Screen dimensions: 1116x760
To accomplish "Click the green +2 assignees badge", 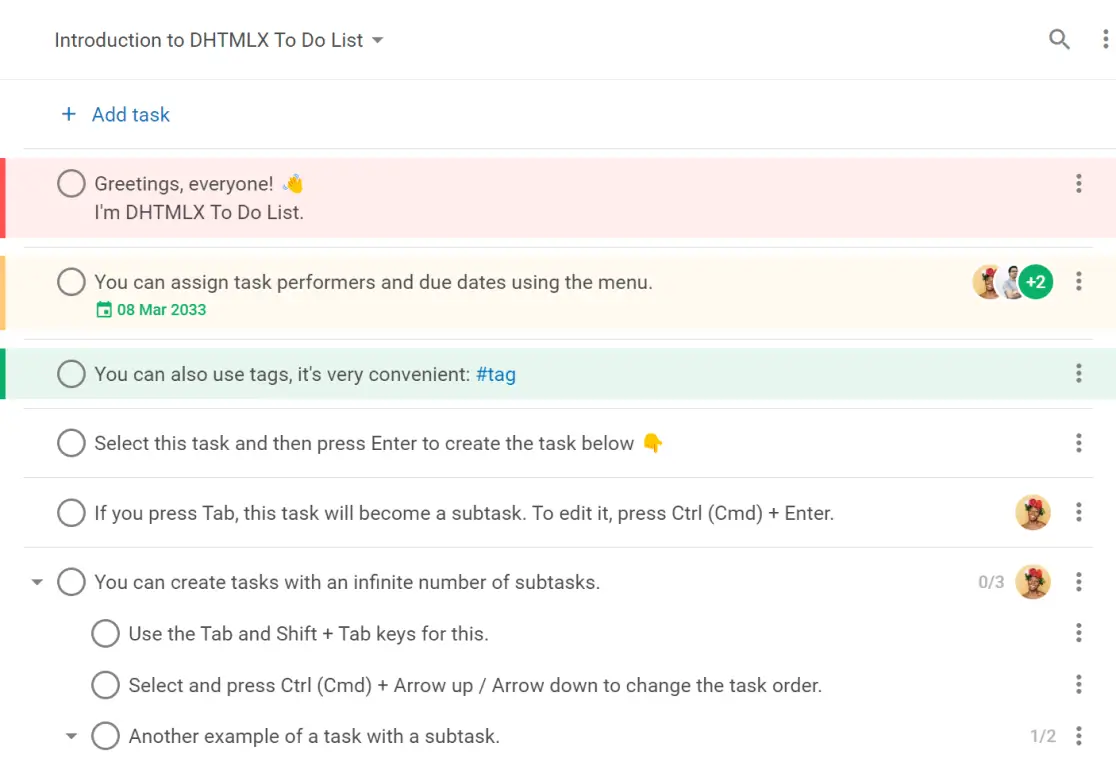I will coord(1036,282).
